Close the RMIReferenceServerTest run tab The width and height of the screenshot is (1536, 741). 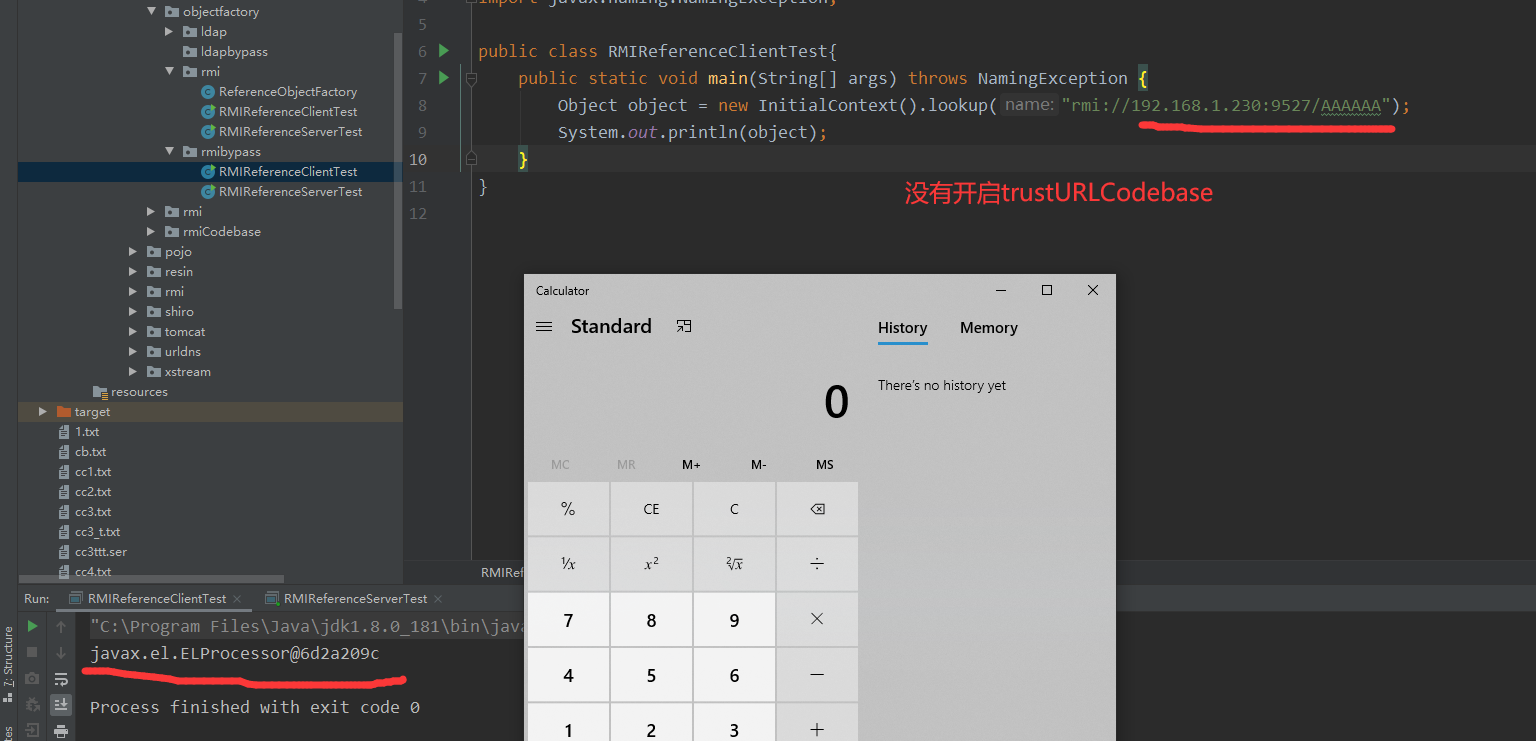click(x=439, y=599)
